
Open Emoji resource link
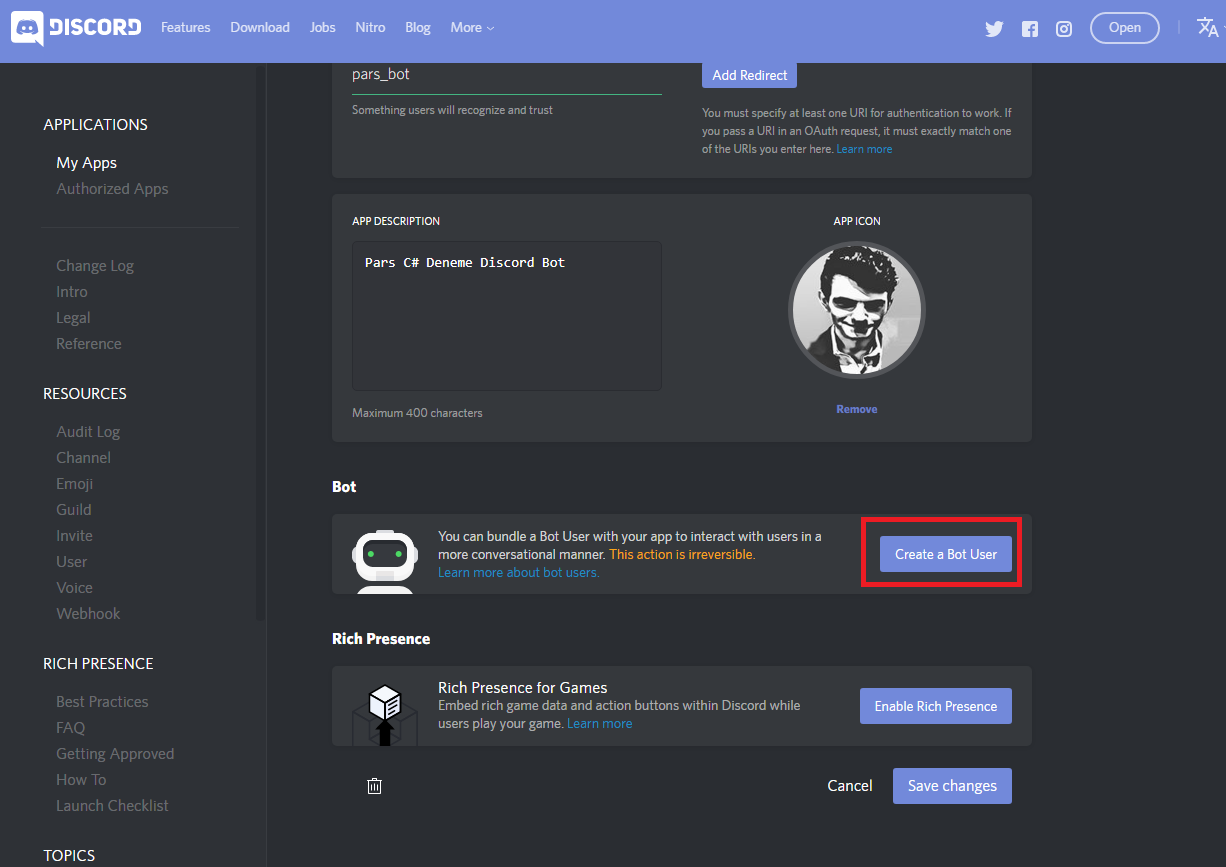tap(75, 484)
